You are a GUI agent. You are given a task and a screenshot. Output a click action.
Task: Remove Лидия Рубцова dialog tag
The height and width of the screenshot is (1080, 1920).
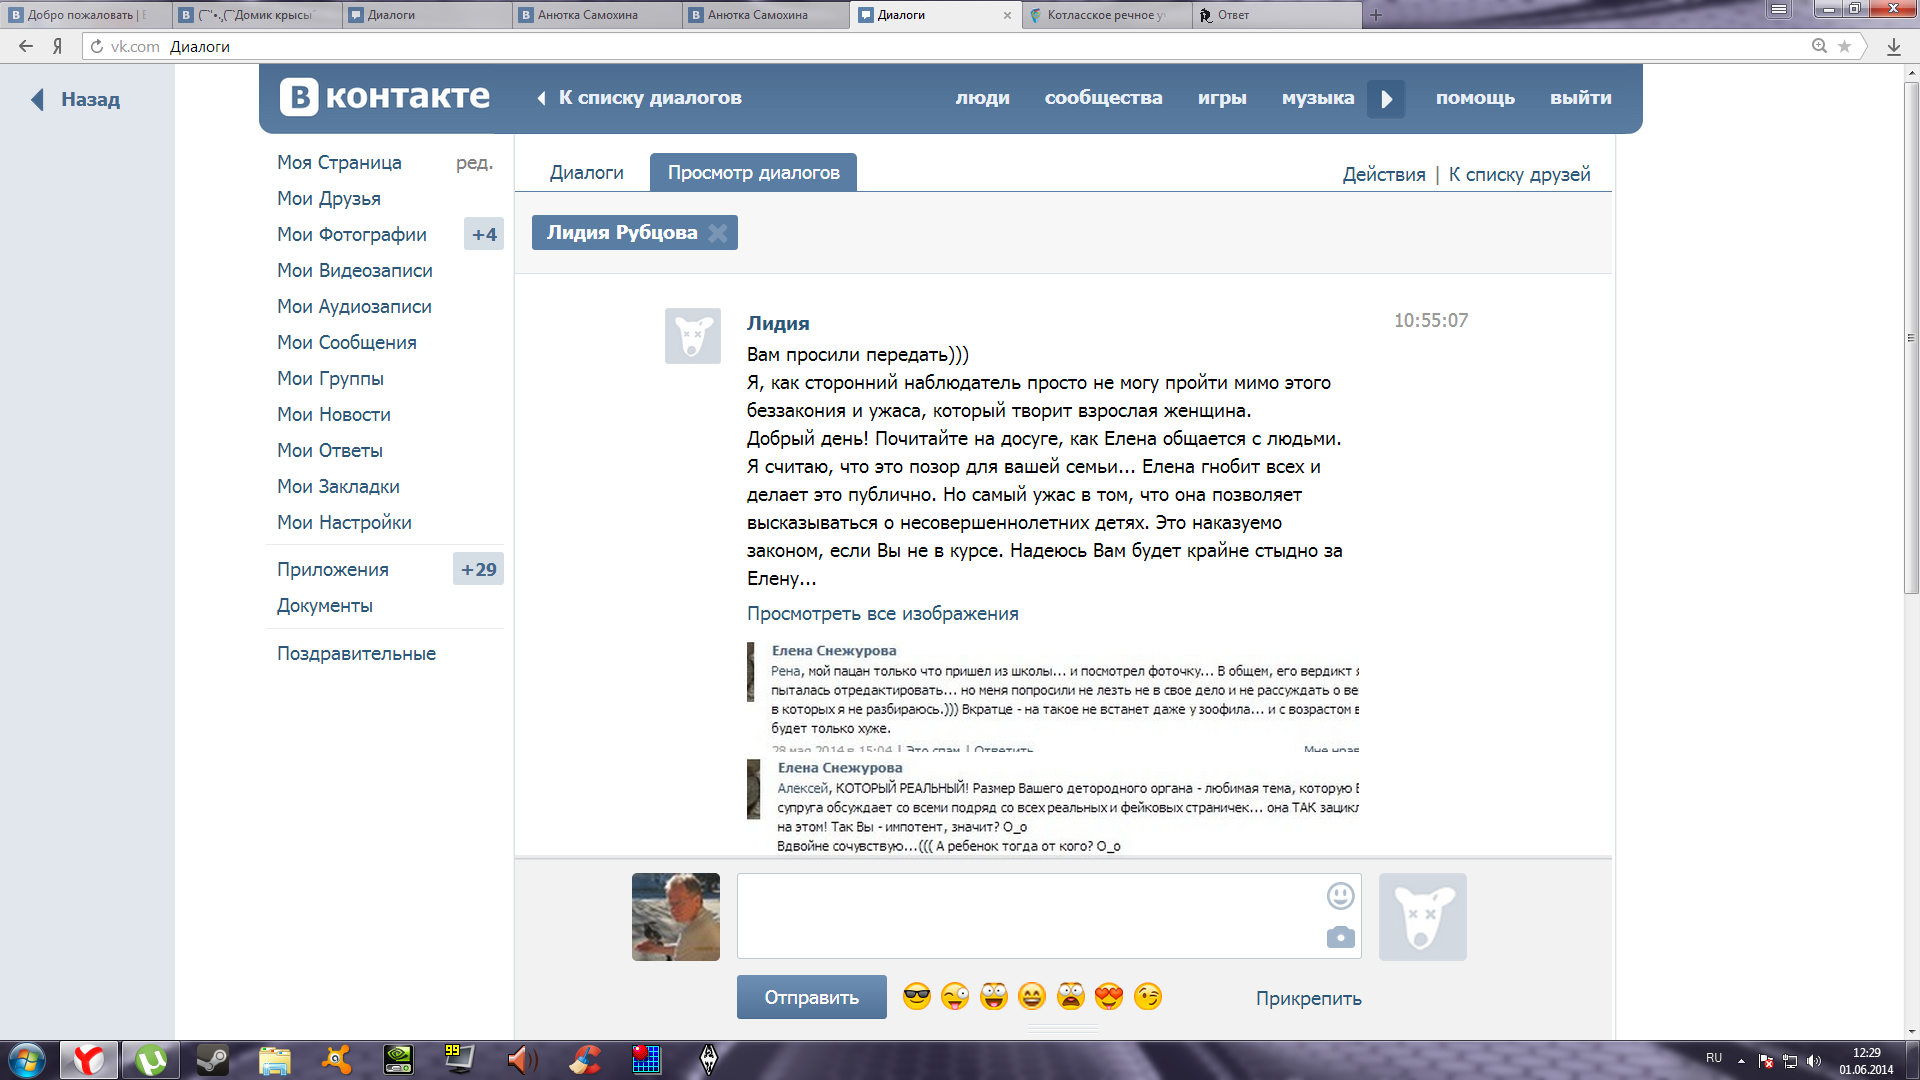[x=717, y=233]
